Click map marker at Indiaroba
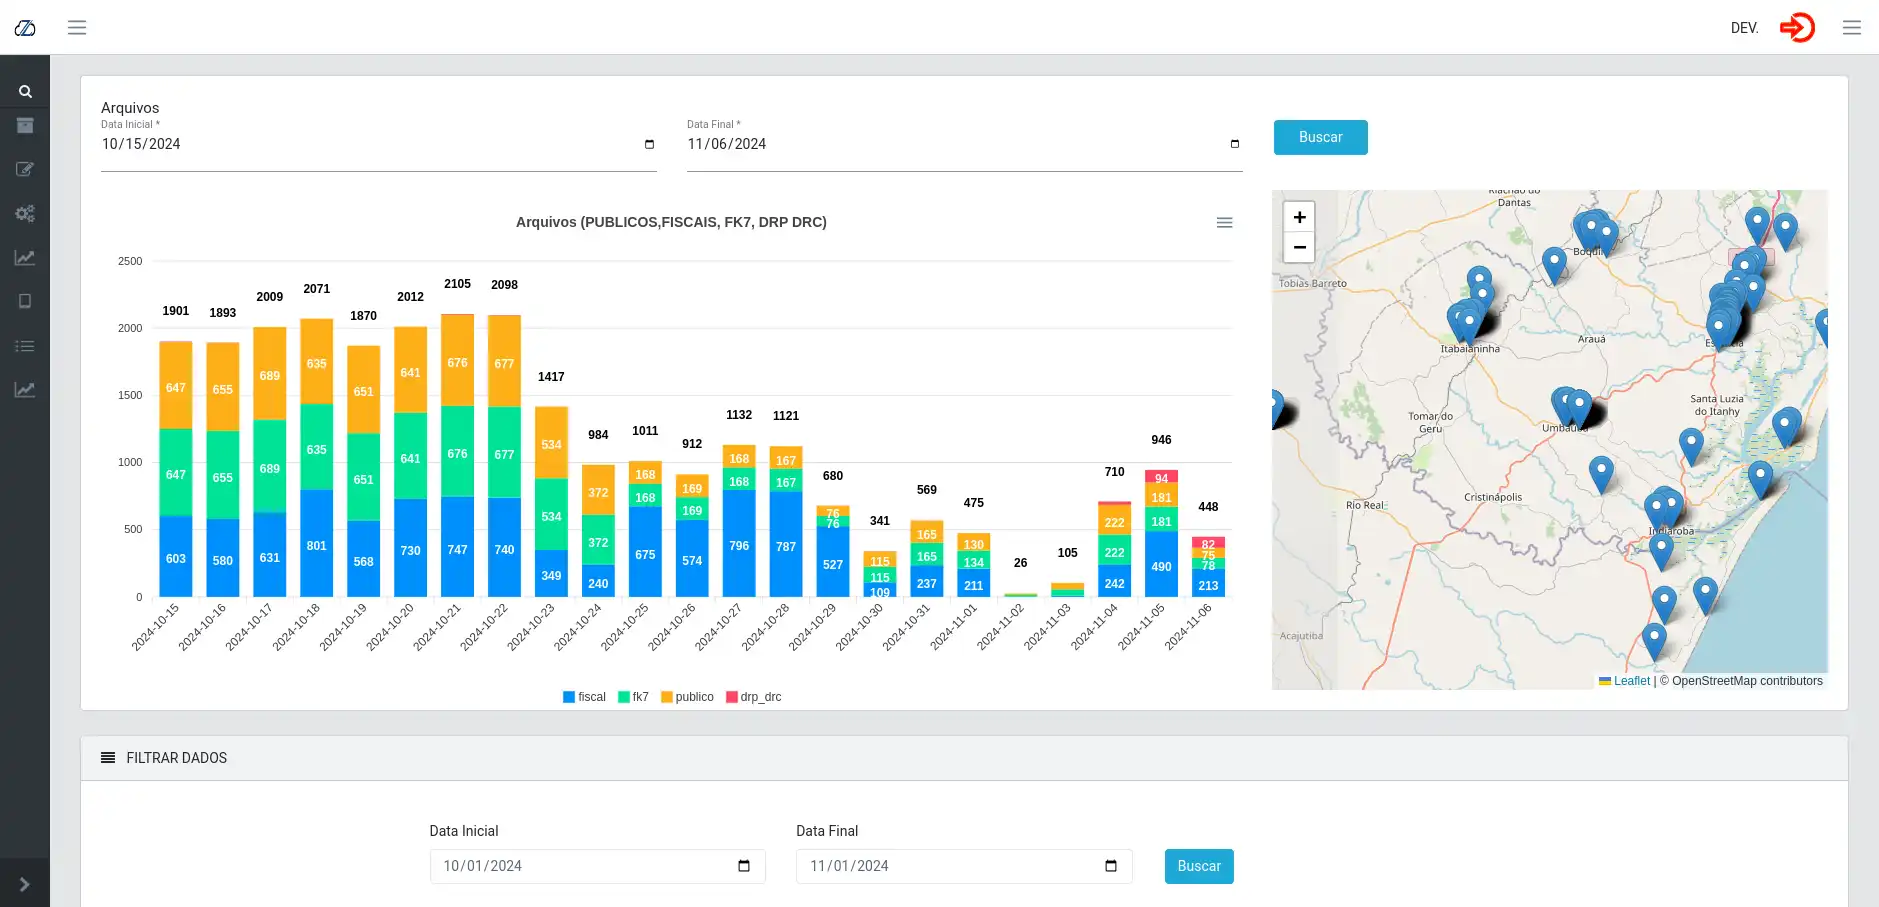Viewport: 1879px width, 907px height. point(1661,552)
